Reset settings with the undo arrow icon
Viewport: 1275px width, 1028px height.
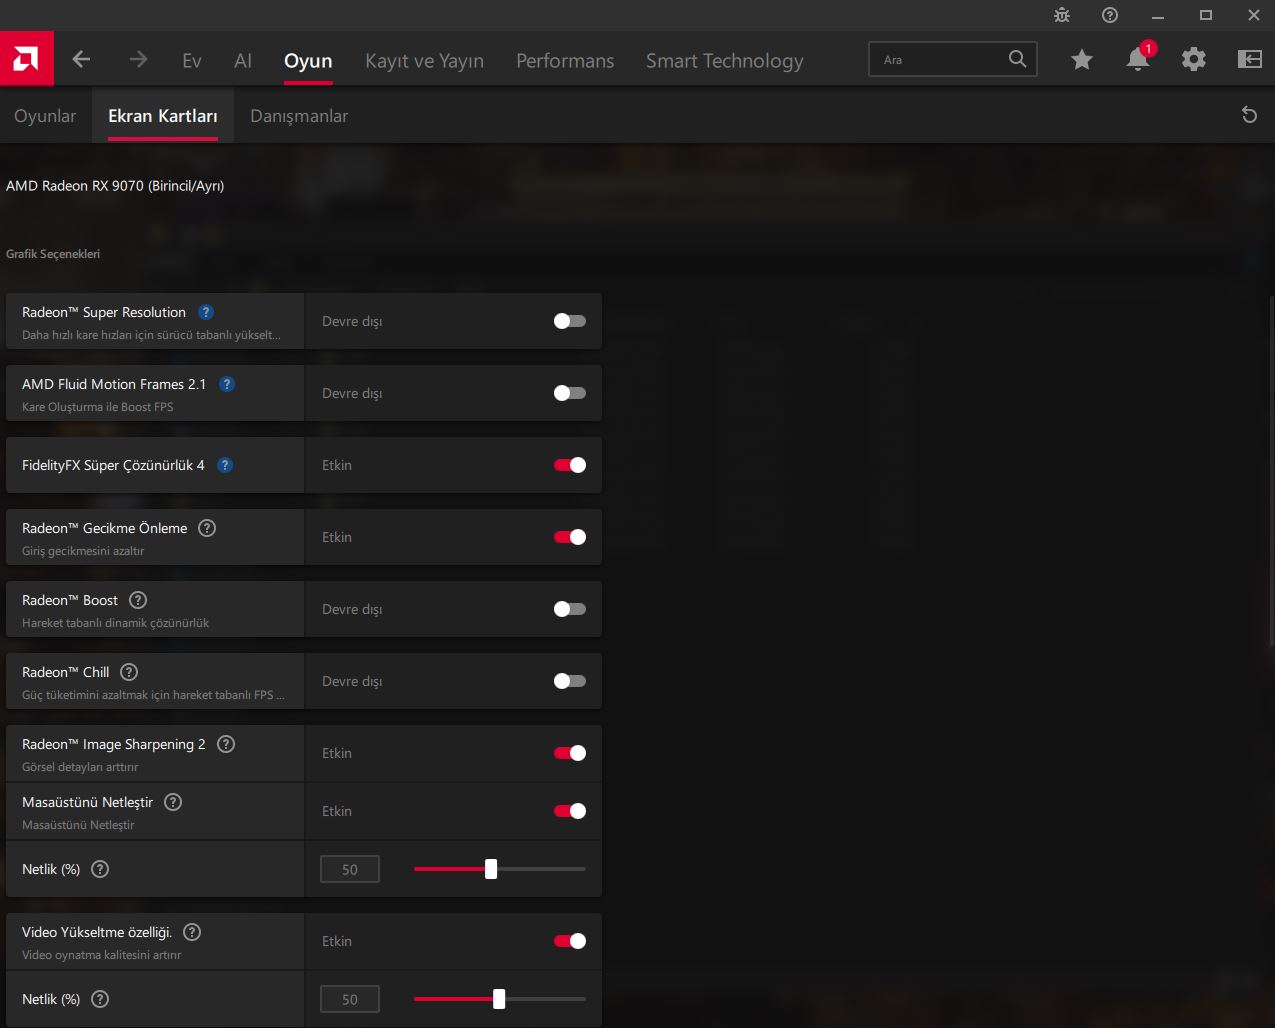[x=1249, y=115]
